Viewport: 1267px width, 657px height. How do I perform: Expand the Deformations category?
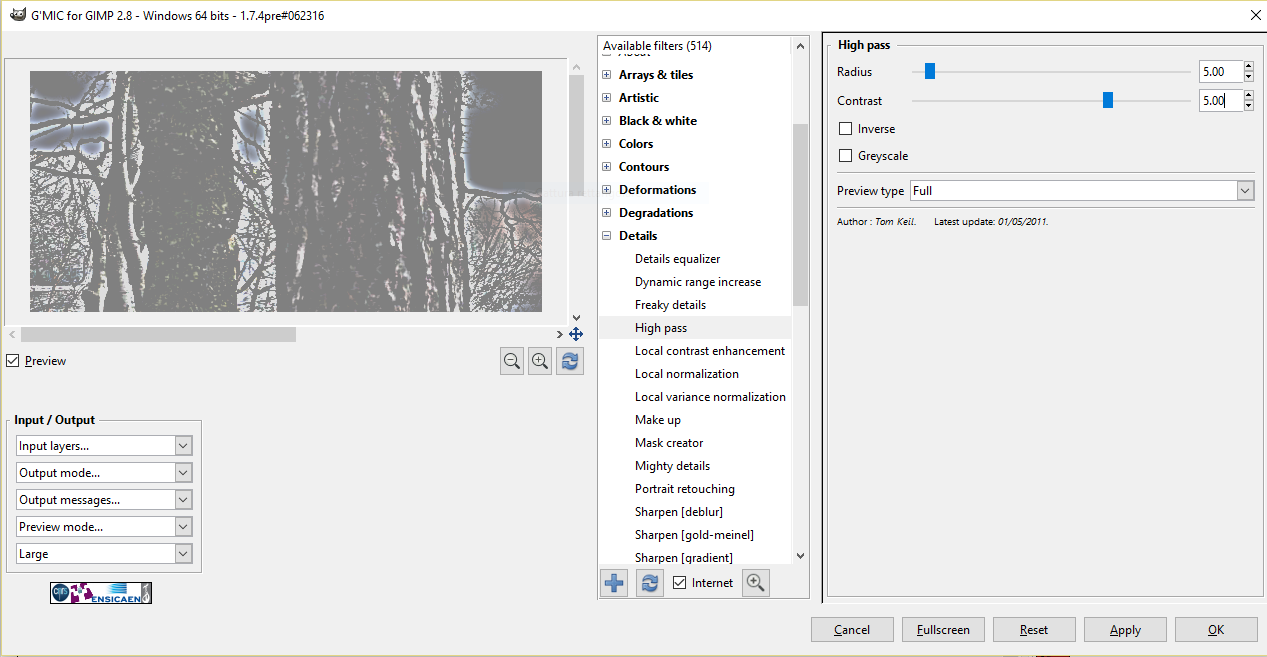pyautogui.click(x=606, y=190)
